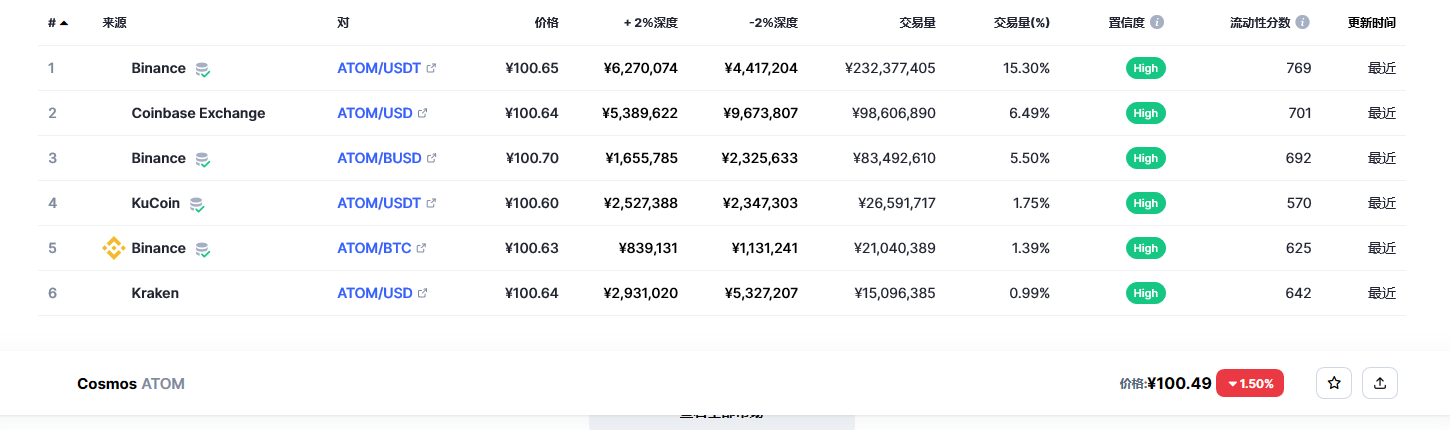Open the ATOM/USD pair link on Kraken
The image size is (1450, 430).
click(x=375, y=293)
